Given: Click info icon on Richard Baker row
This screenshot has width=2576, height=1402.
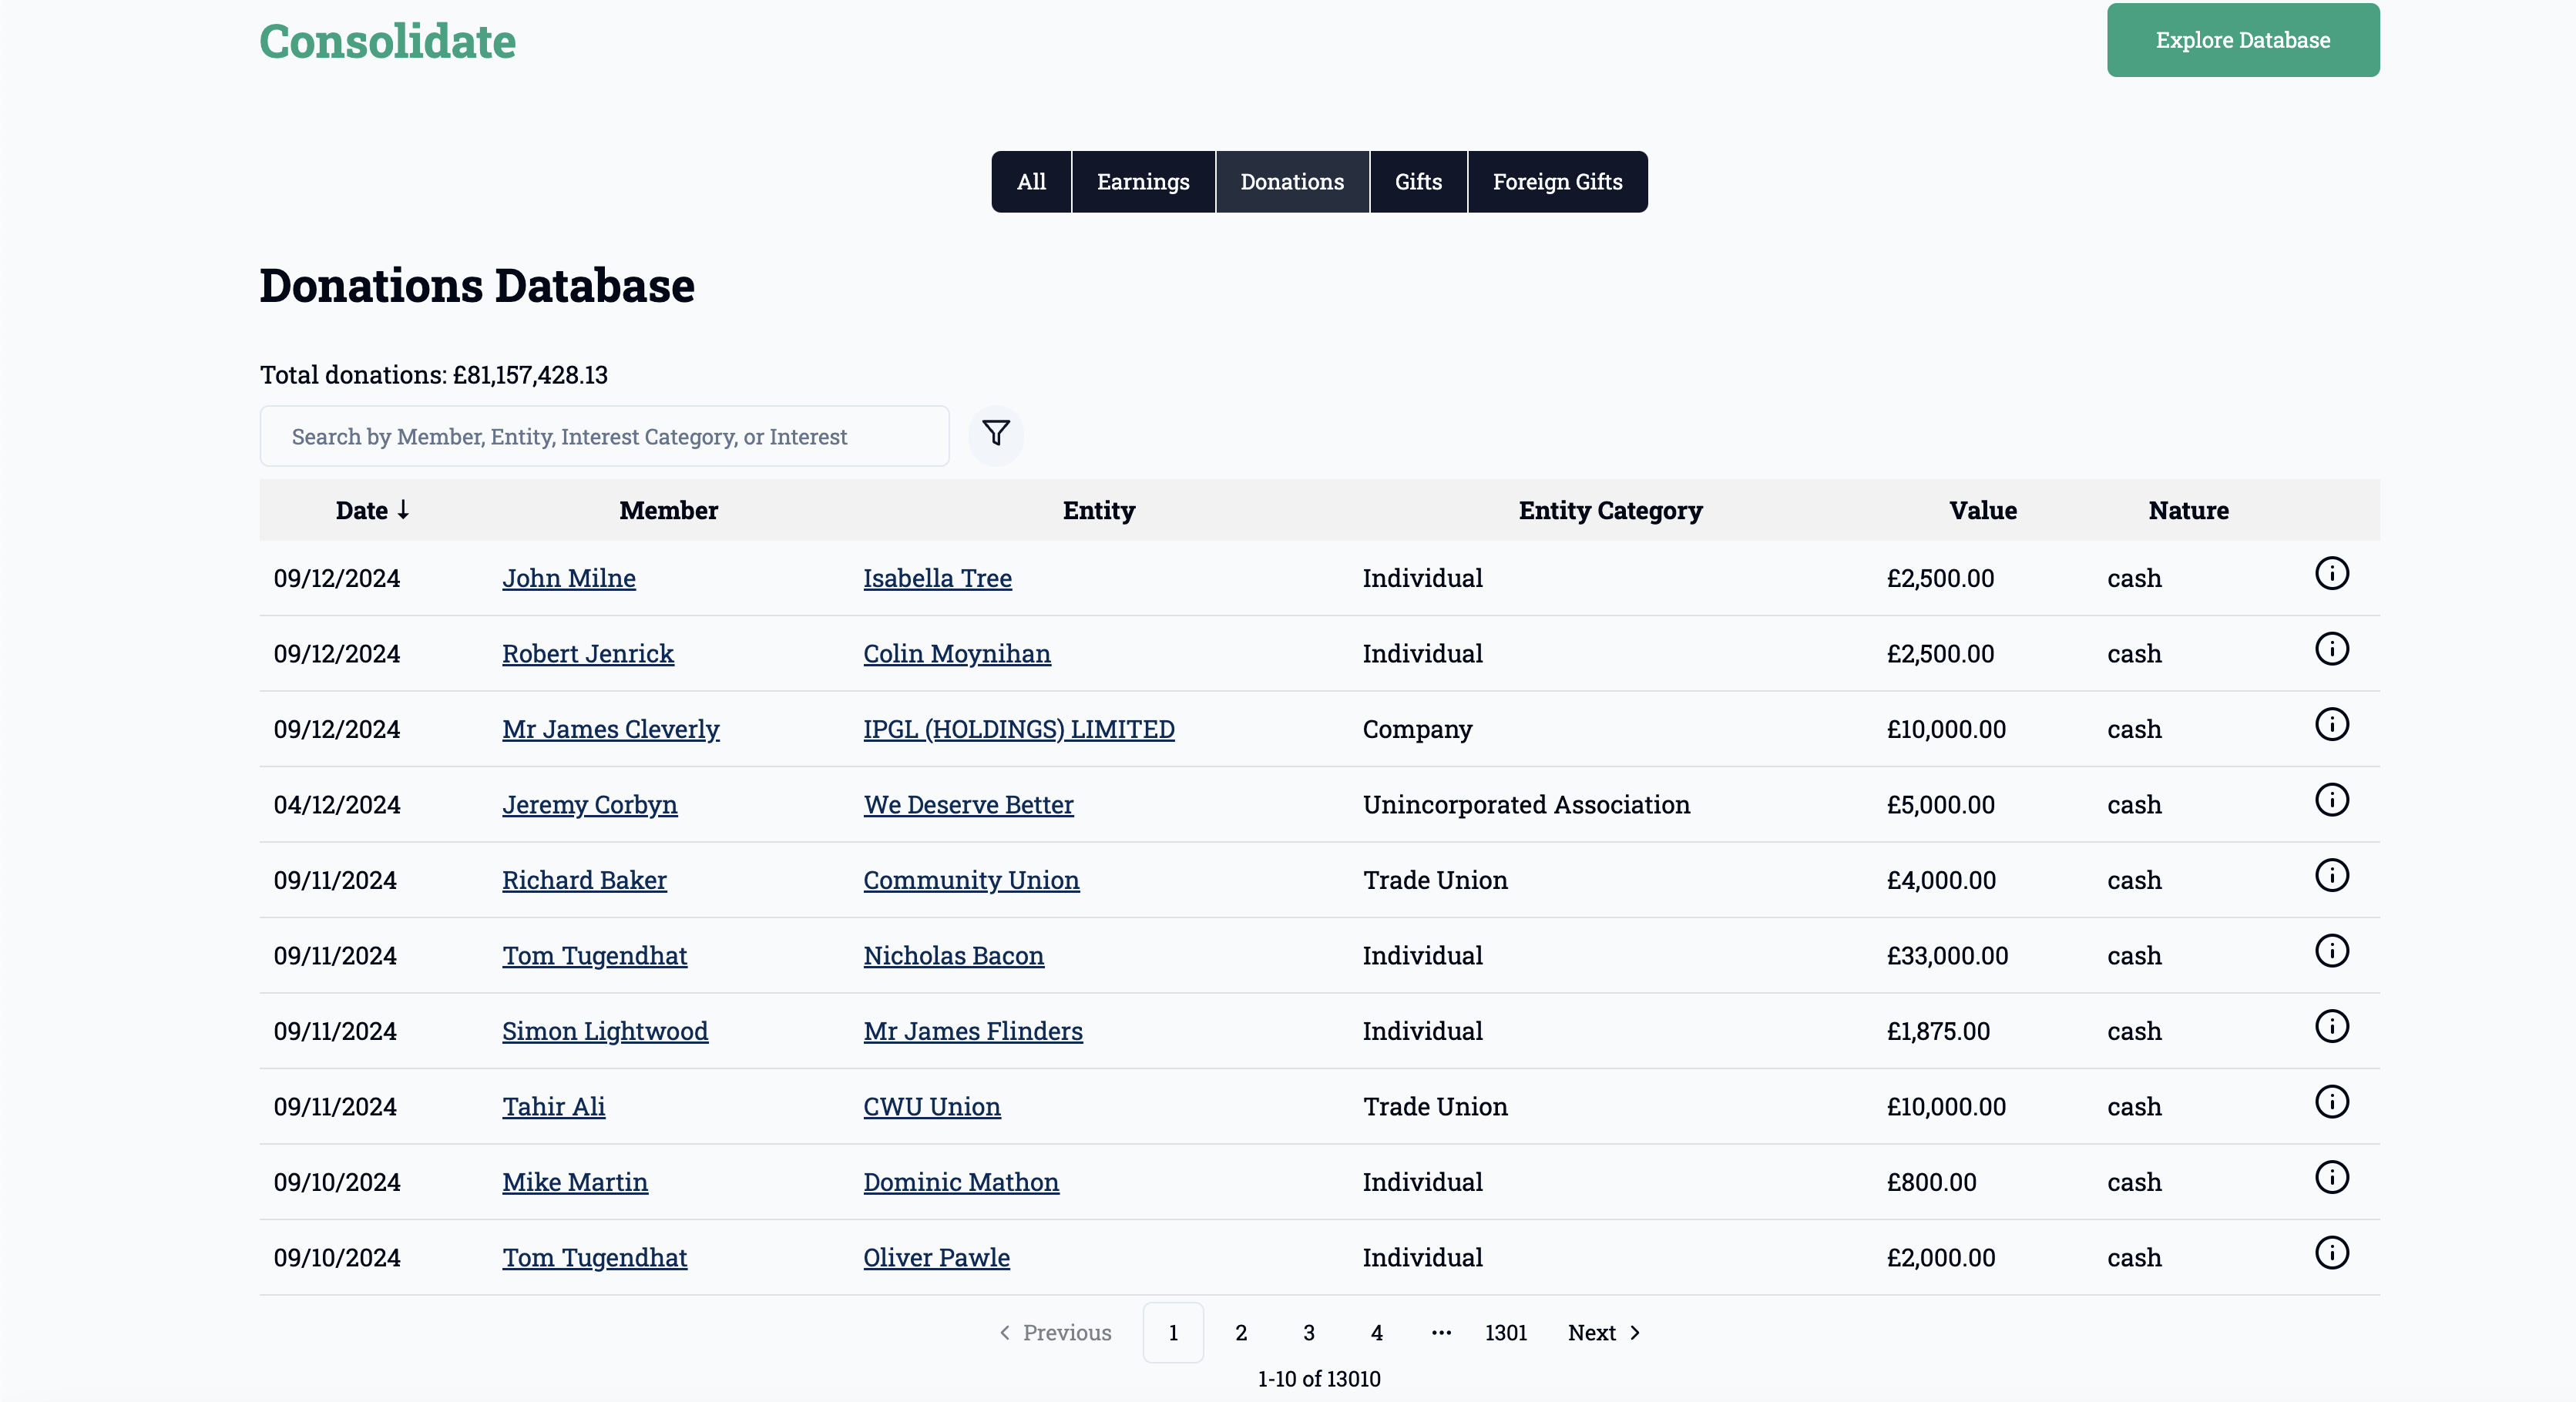Looking at the screenshot, I should coord(2331,876).
